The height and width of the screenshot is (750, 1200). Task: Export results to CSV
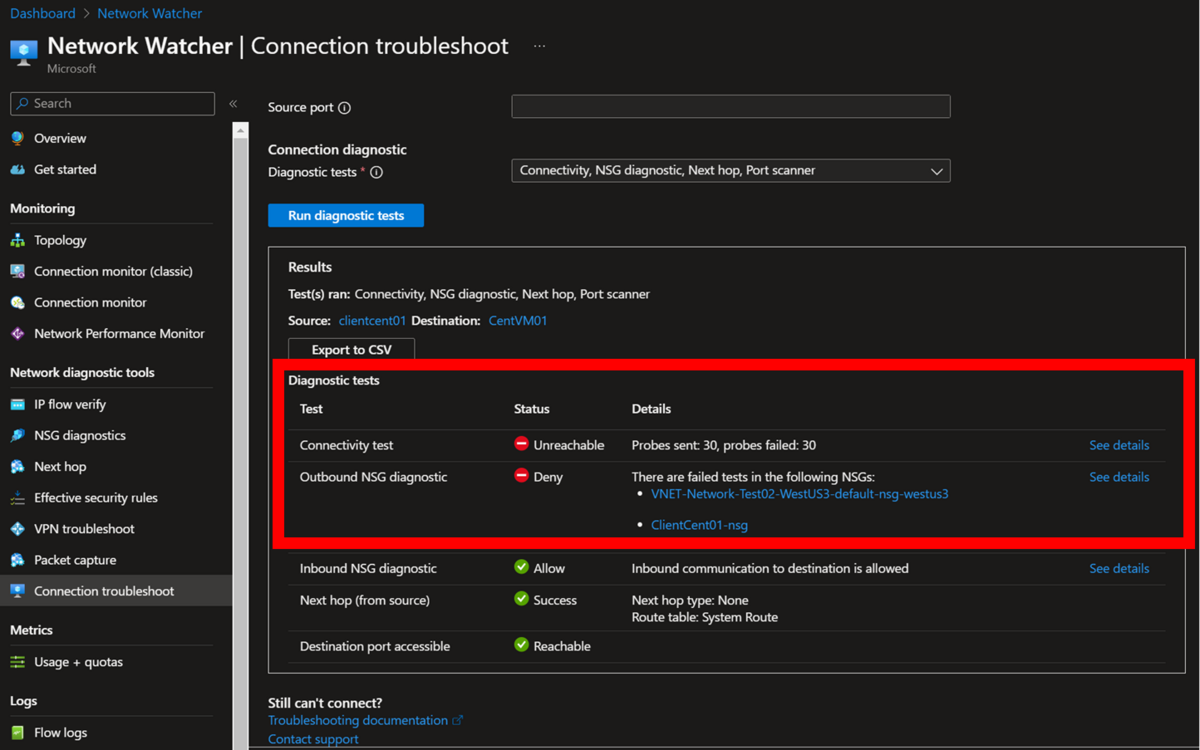(351, 350)
